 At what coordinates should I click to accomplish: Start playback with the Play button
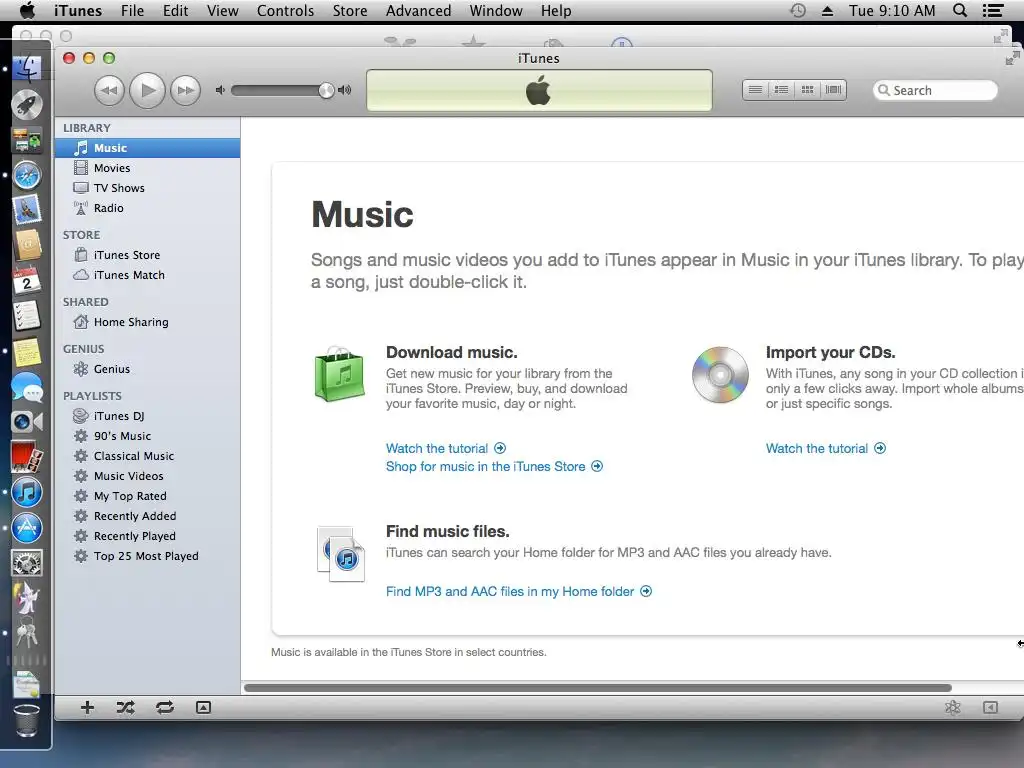coord(148,90)
